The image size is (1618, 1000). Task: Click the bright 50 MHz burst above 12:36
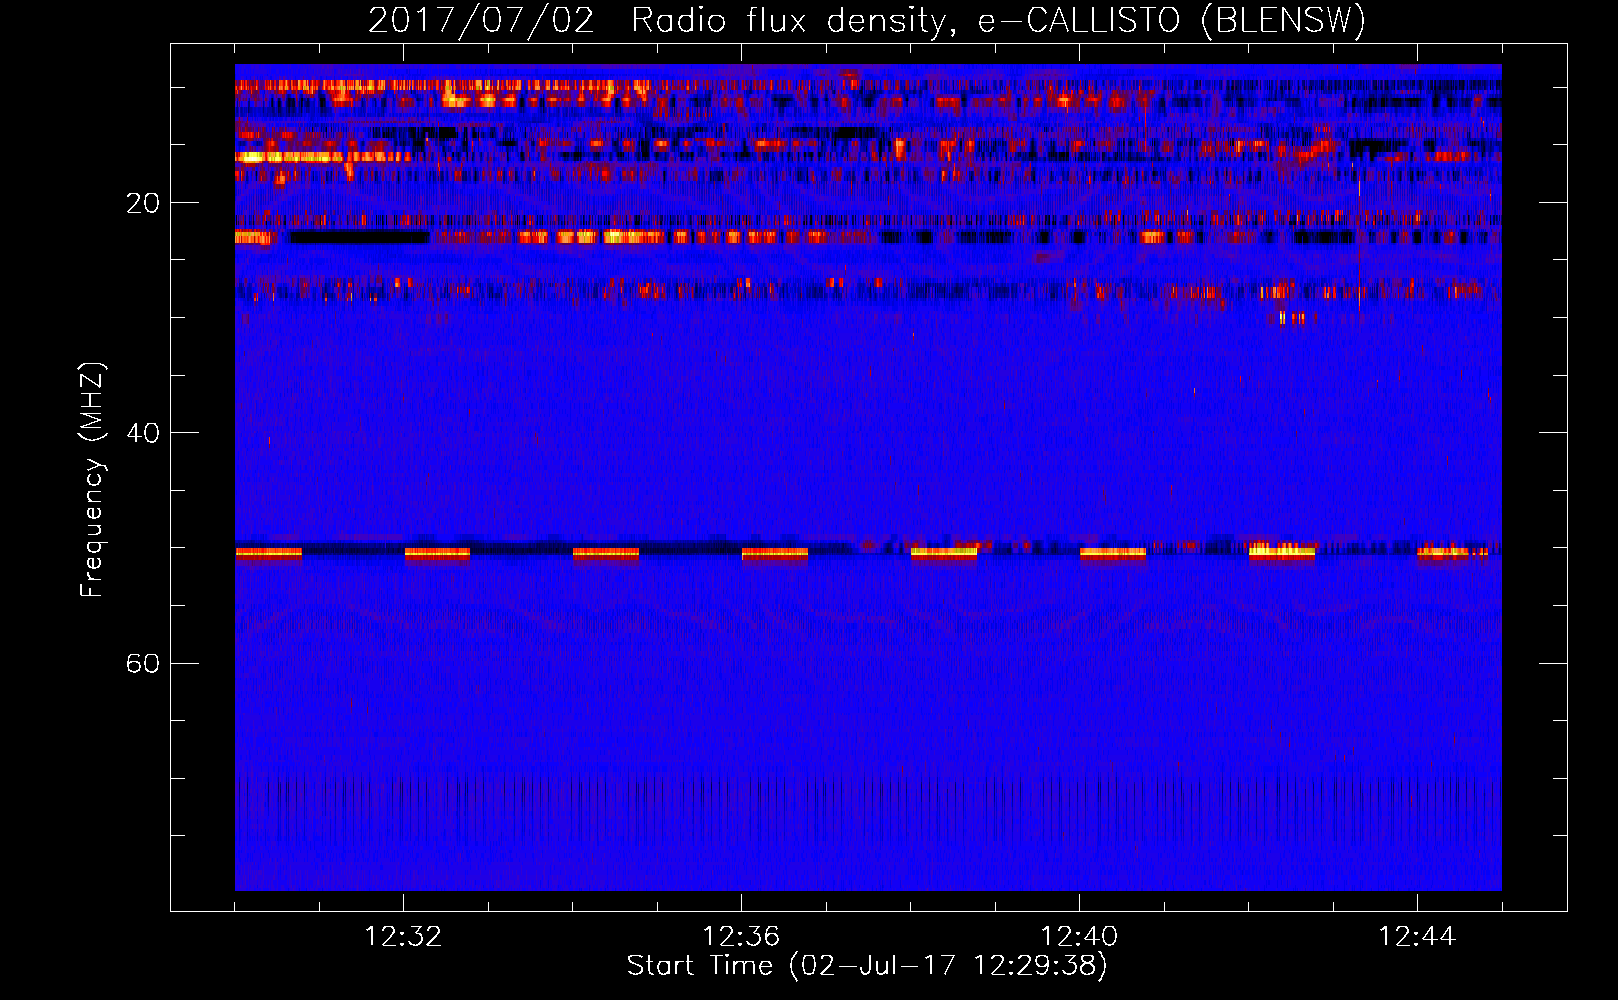pos(775,553)
